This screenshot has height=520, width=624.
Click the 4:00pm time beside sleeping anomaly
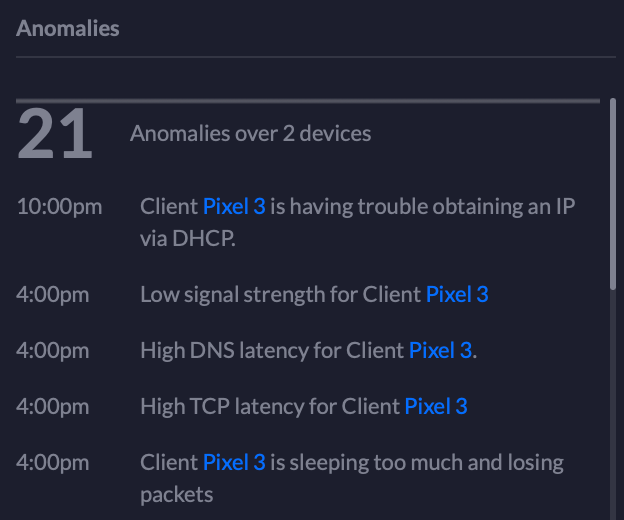point(52,463)
